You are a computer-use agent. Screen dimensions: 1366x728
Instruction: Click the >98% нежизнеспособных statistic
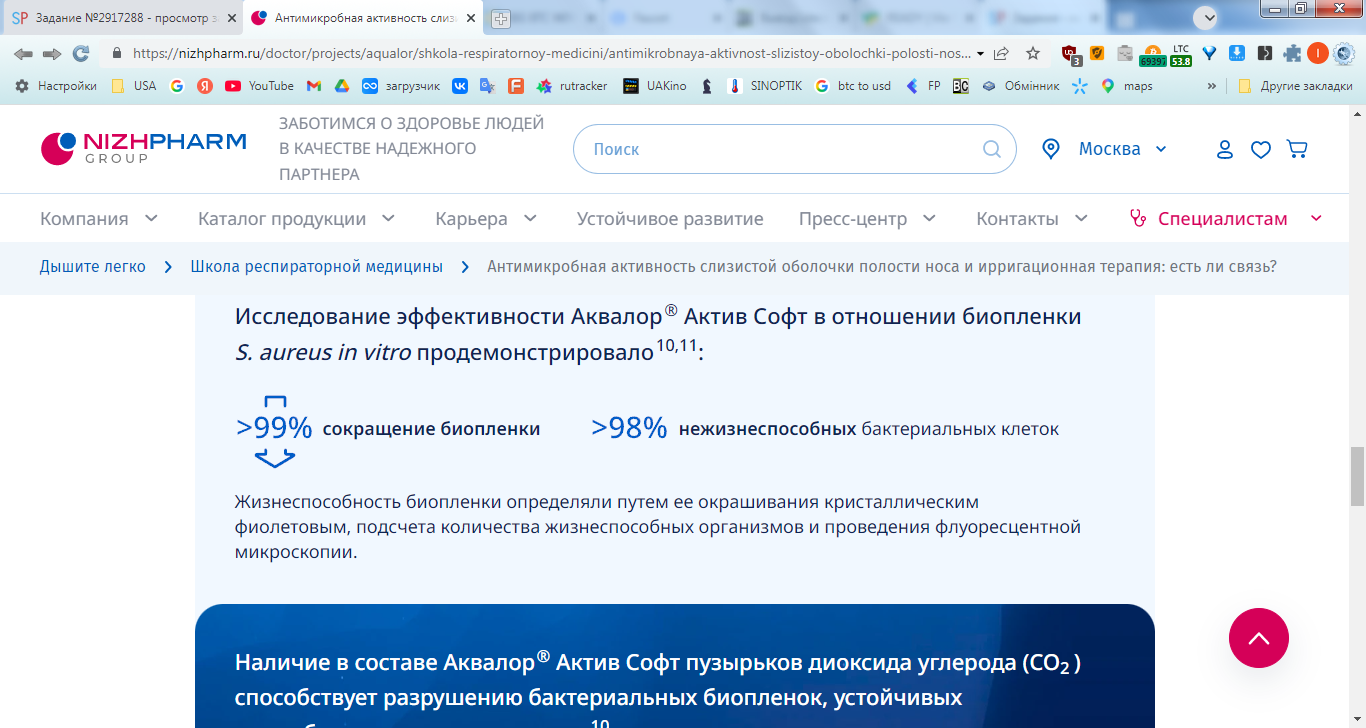825,429
